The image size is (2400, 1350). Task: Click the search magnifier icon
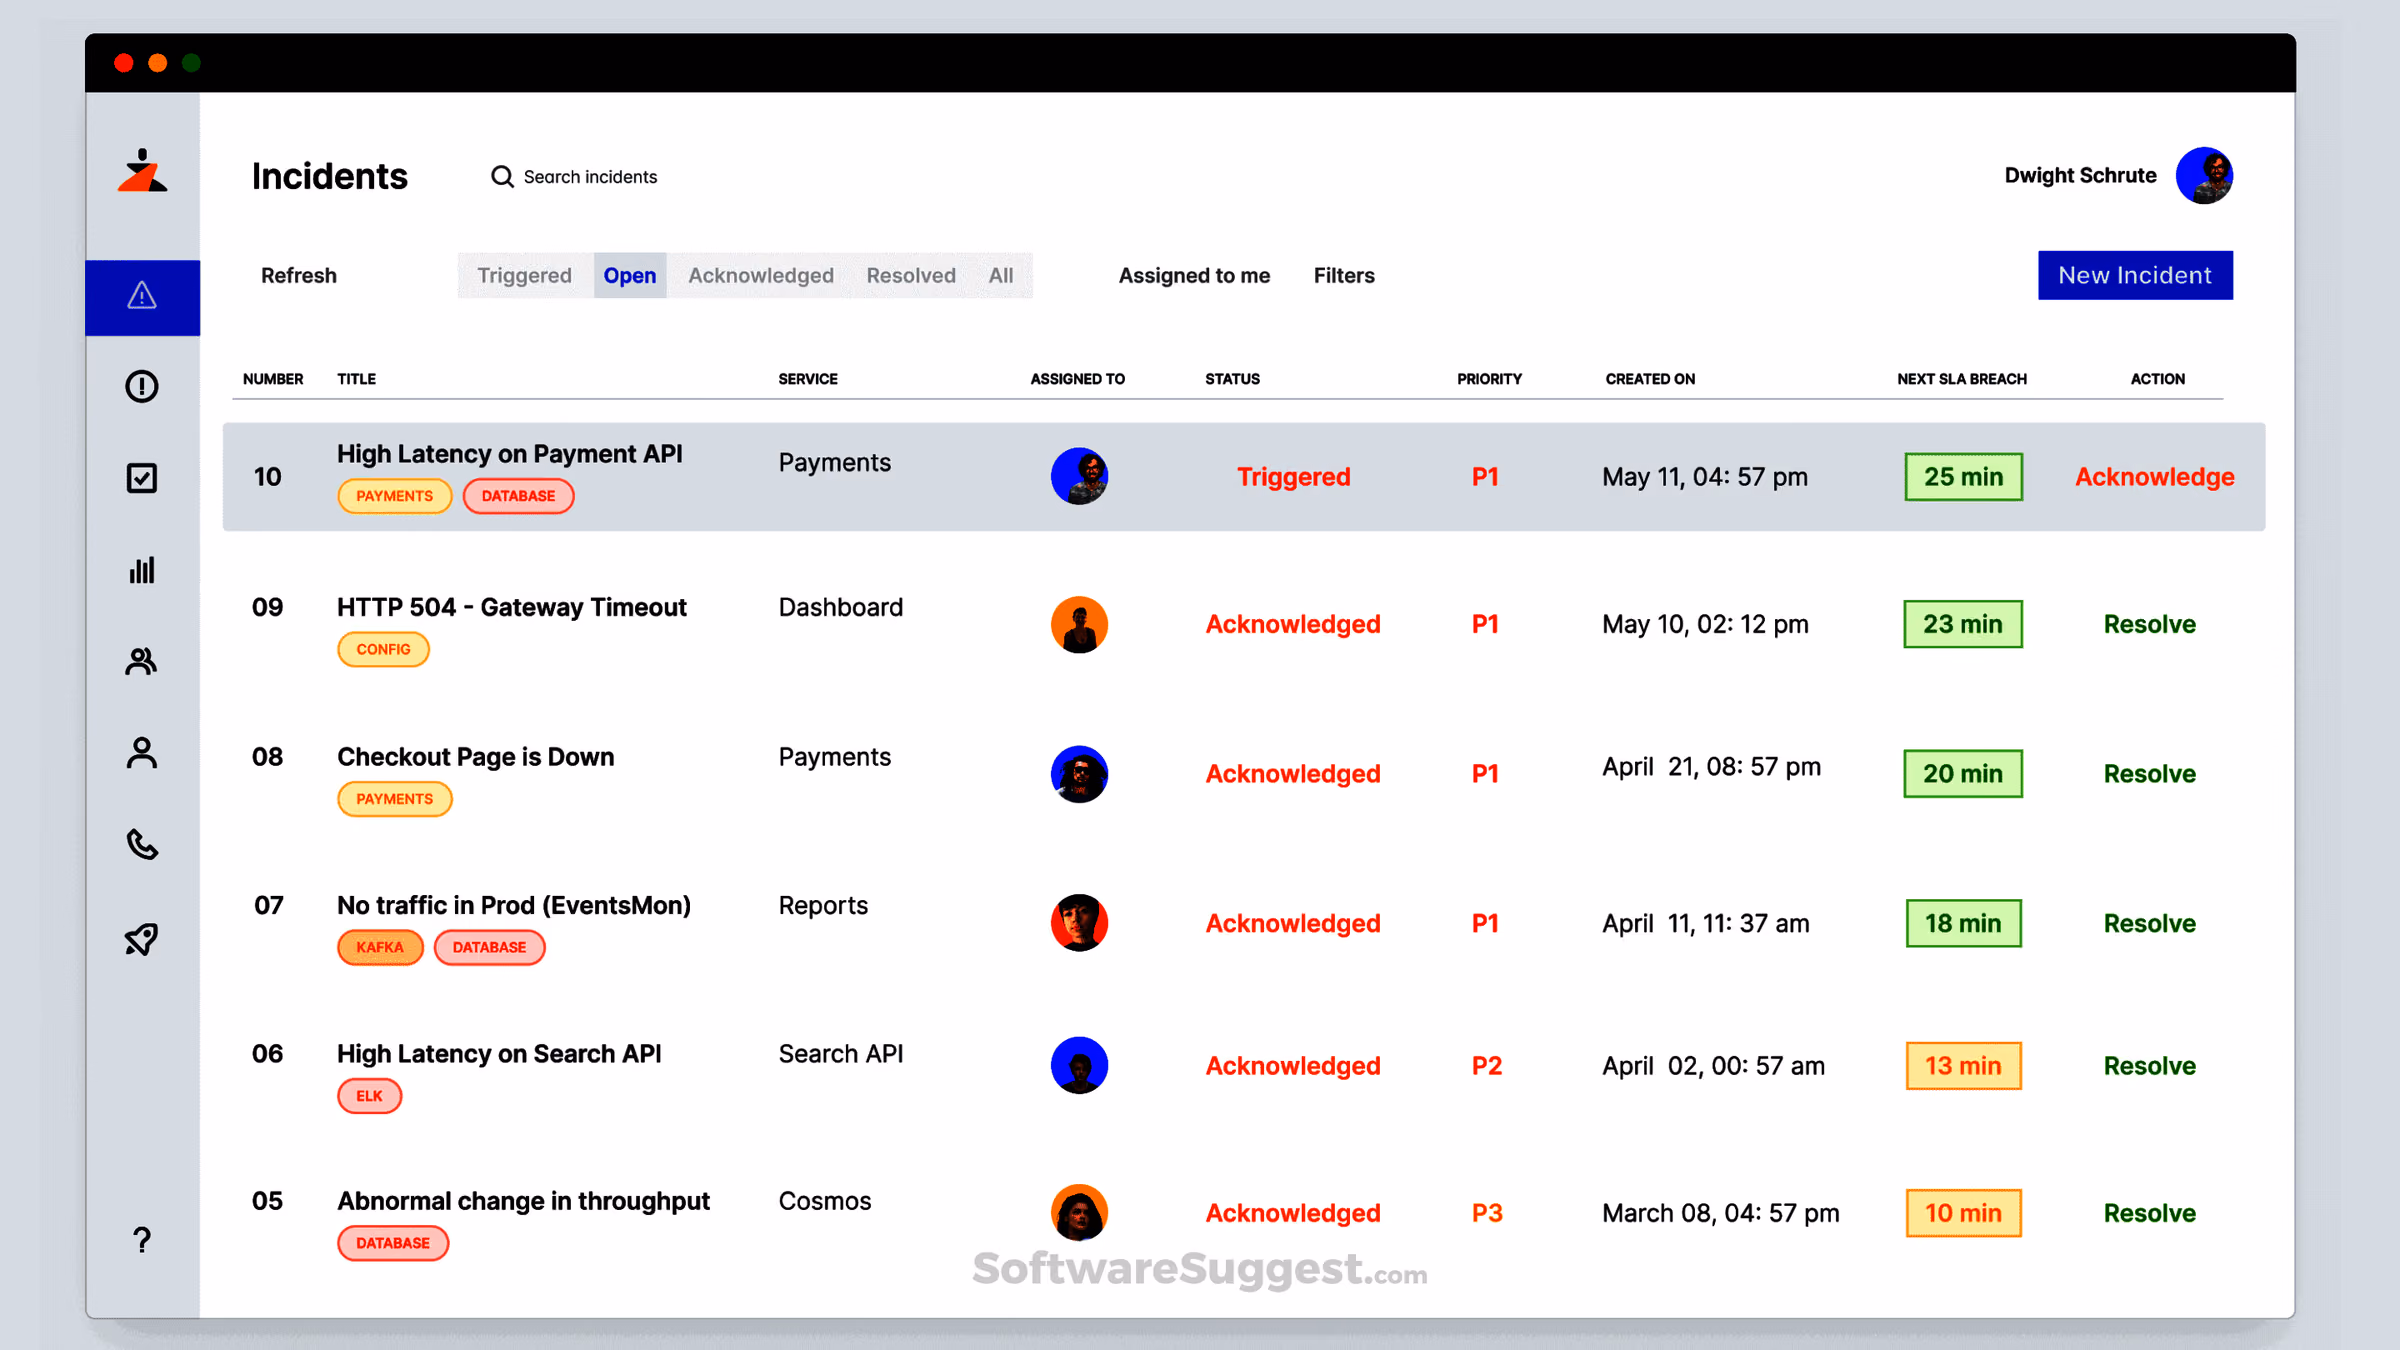502,177
